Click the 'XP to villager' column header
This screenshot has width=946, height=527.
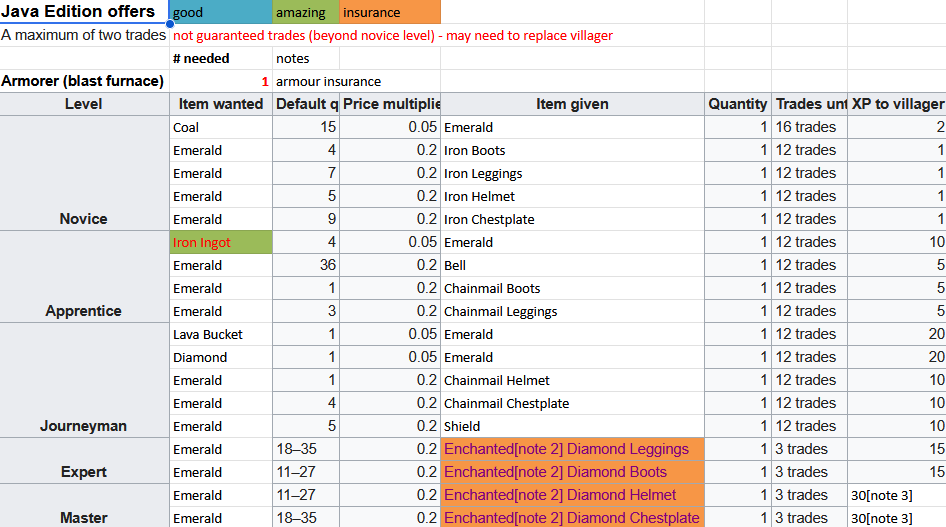click(x=897, y=104)
